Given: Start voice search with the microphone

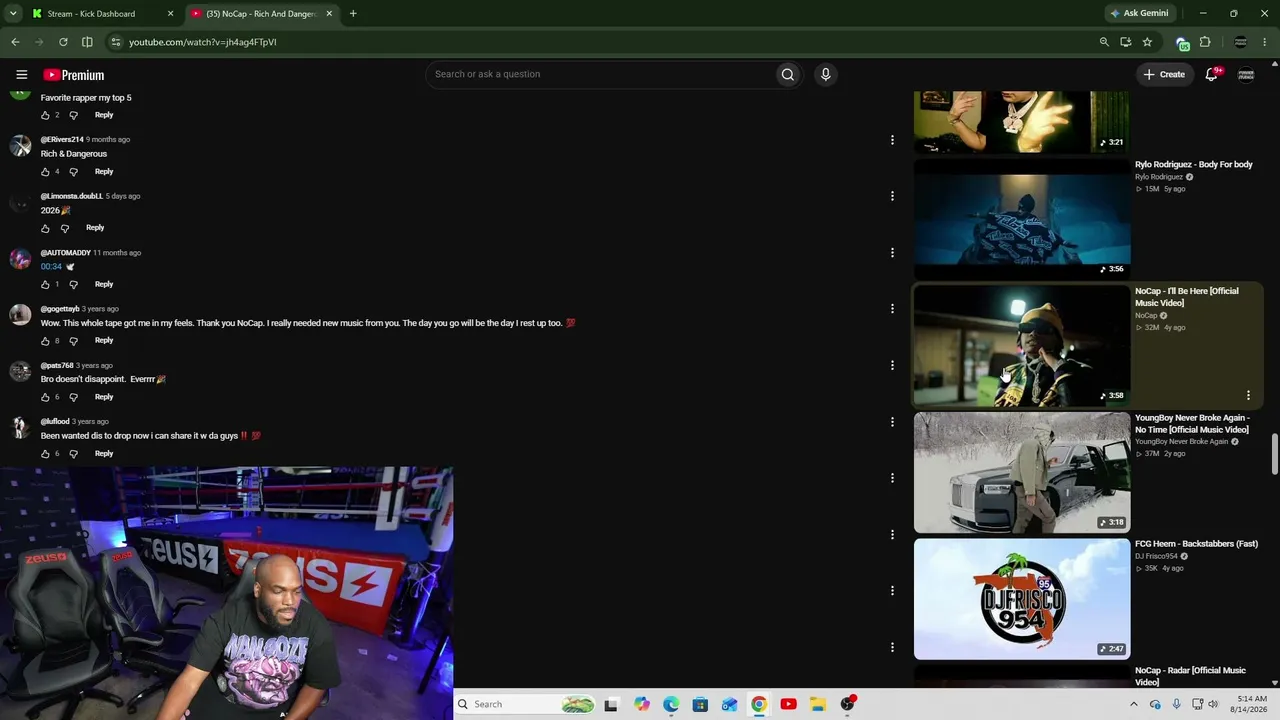Looking at the screenshot, I should coord(825,74).
